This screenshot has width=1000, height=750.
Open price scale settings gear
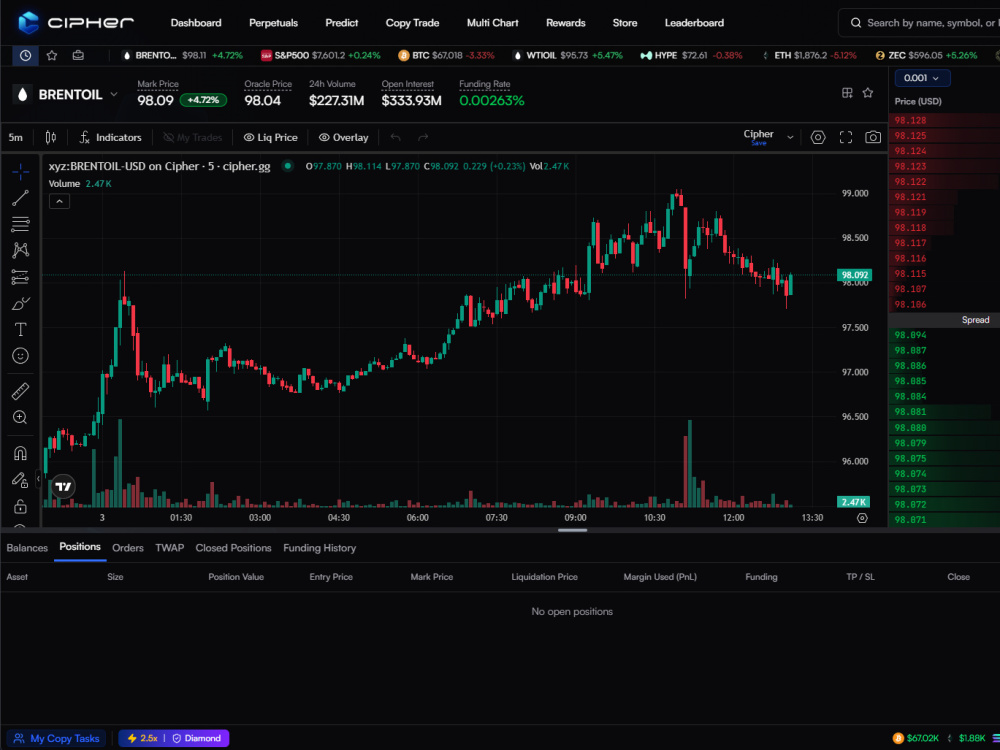tap(862, 518)
